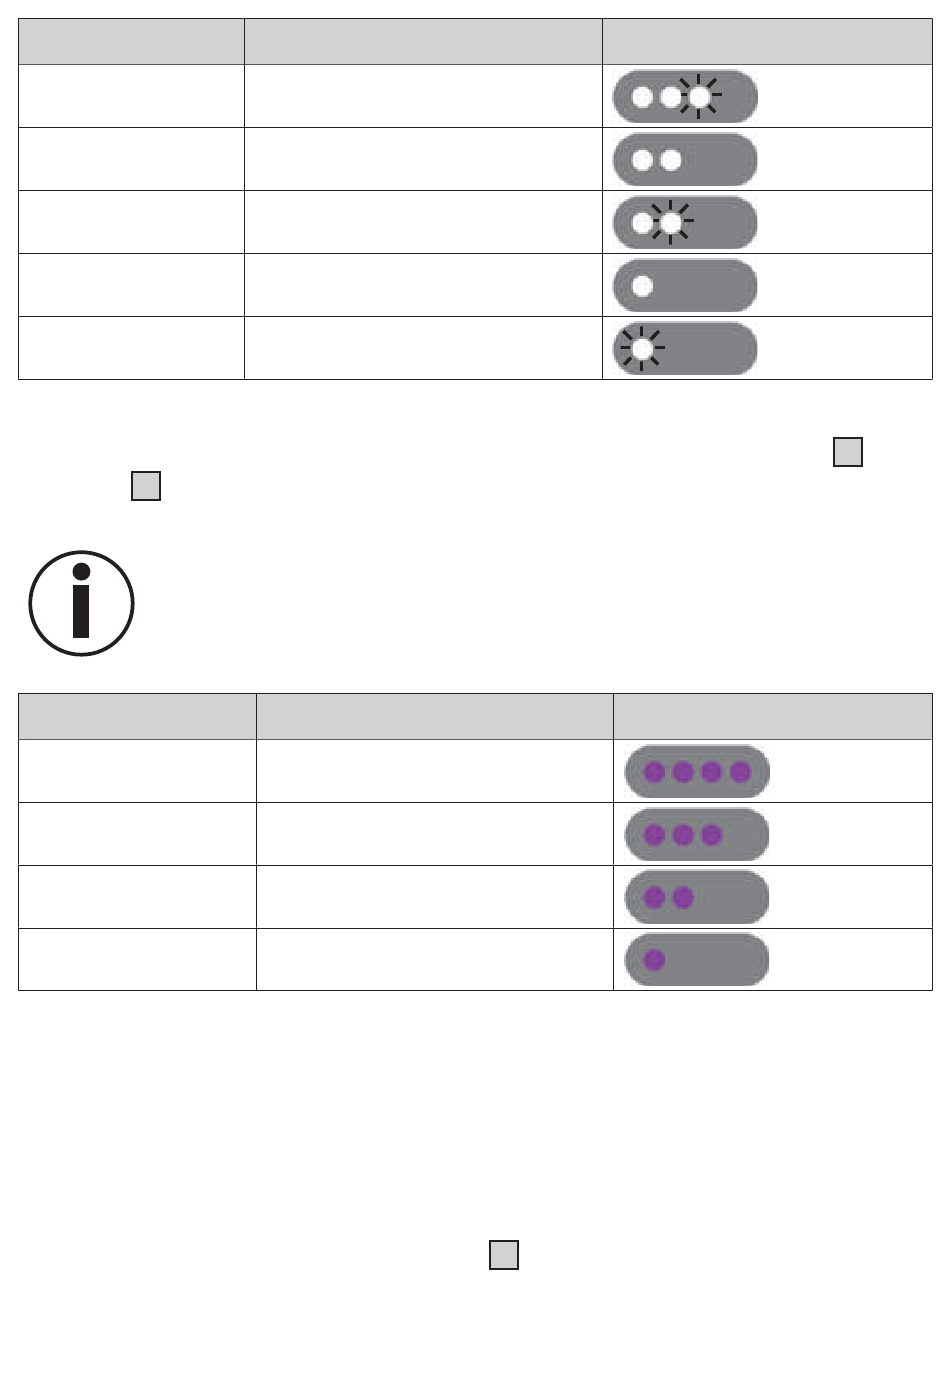Select indicator showing two purple dots
950x1373 pixels.
coord(697,898)
